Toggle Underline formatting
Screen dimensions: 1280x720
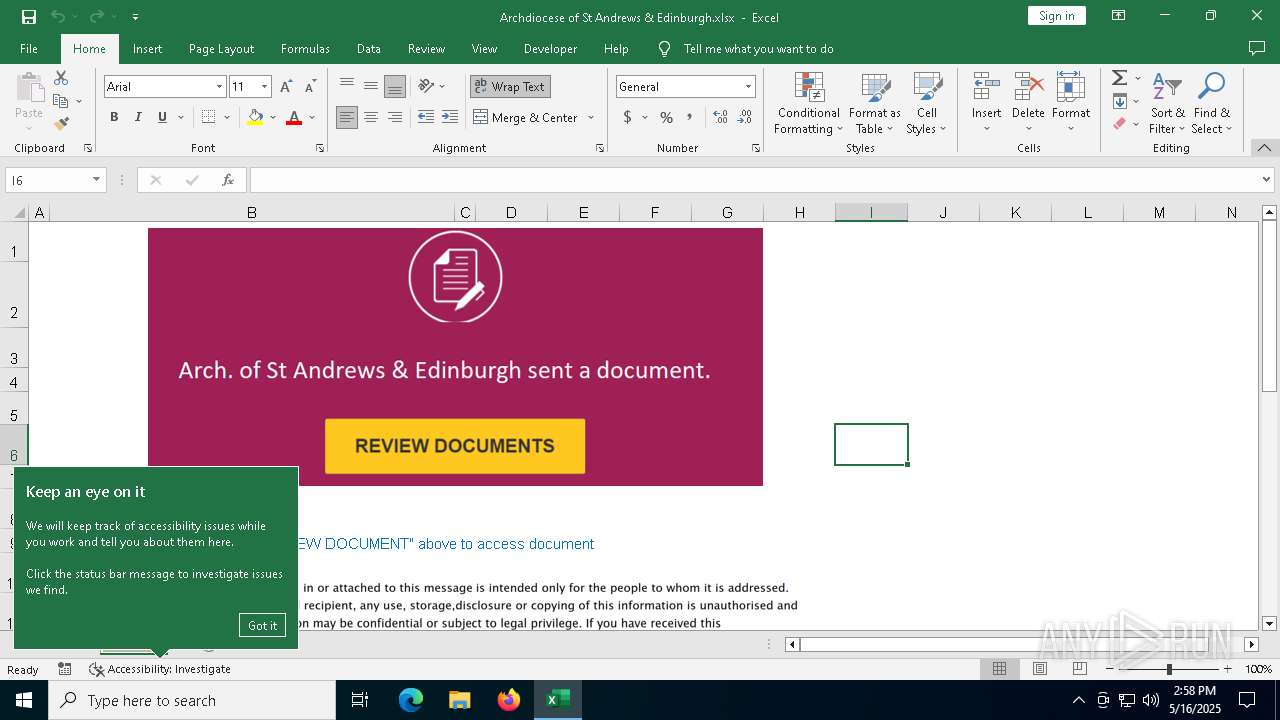162,117
